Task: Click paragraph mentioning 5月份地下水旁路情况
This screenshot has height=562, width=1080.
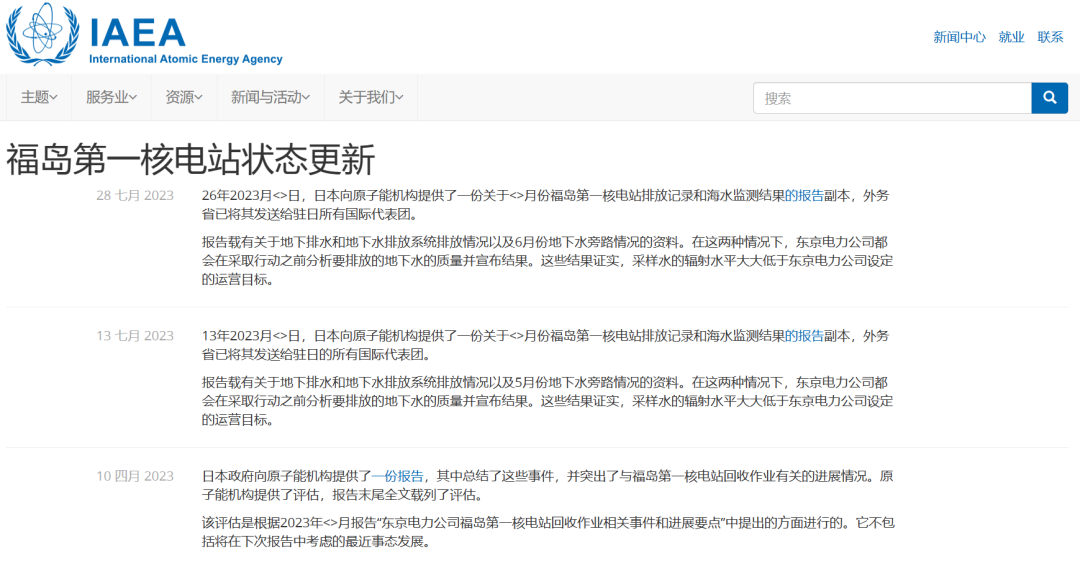Action: point(548,402)
